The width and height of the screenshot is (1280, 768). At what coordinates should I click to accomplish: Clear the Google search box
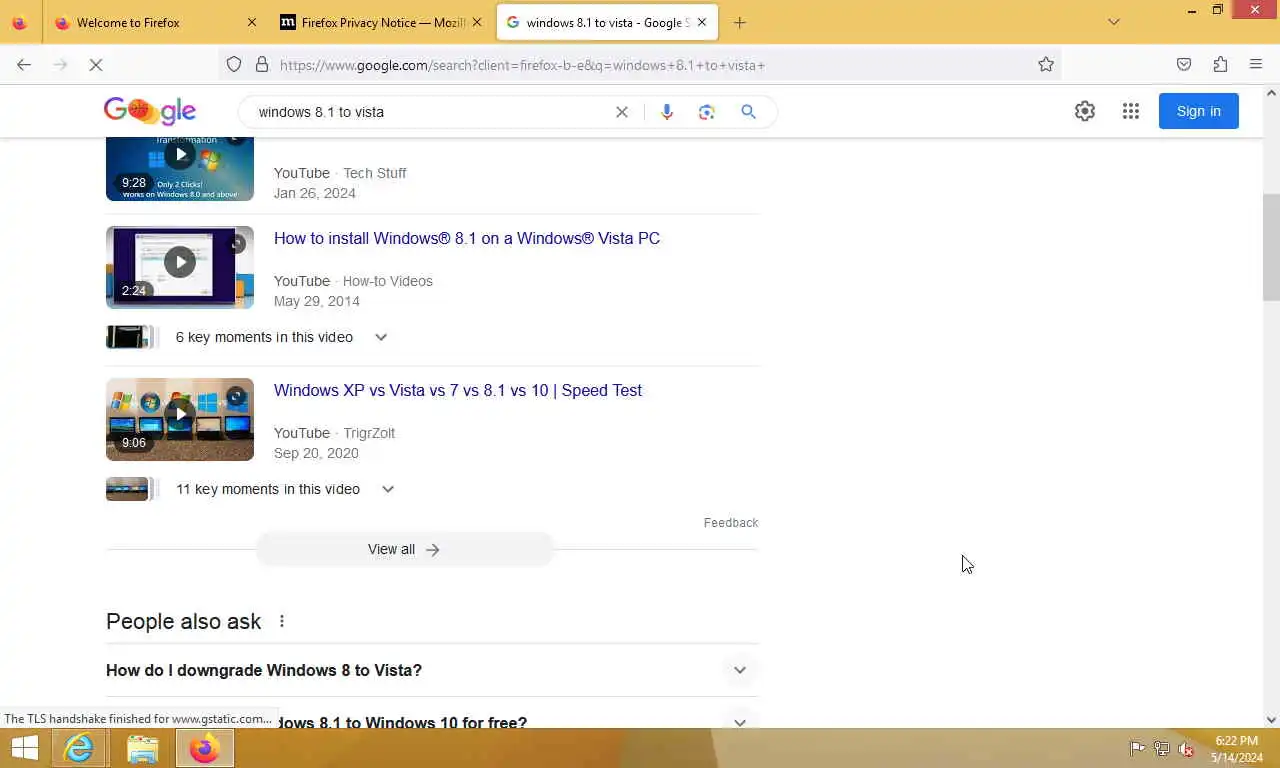(x=622, y=112)
